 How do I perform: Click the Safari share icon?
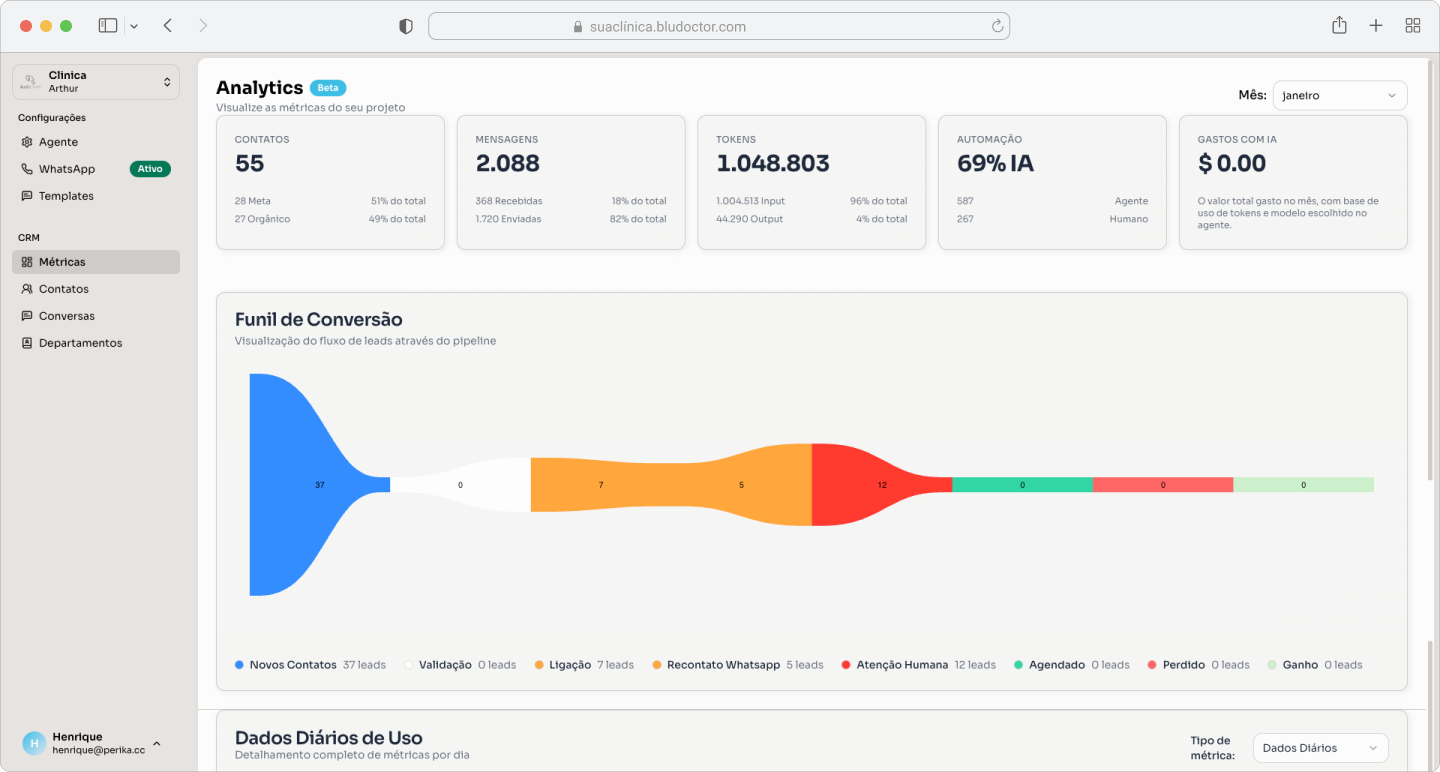(x=1339, y=26)
